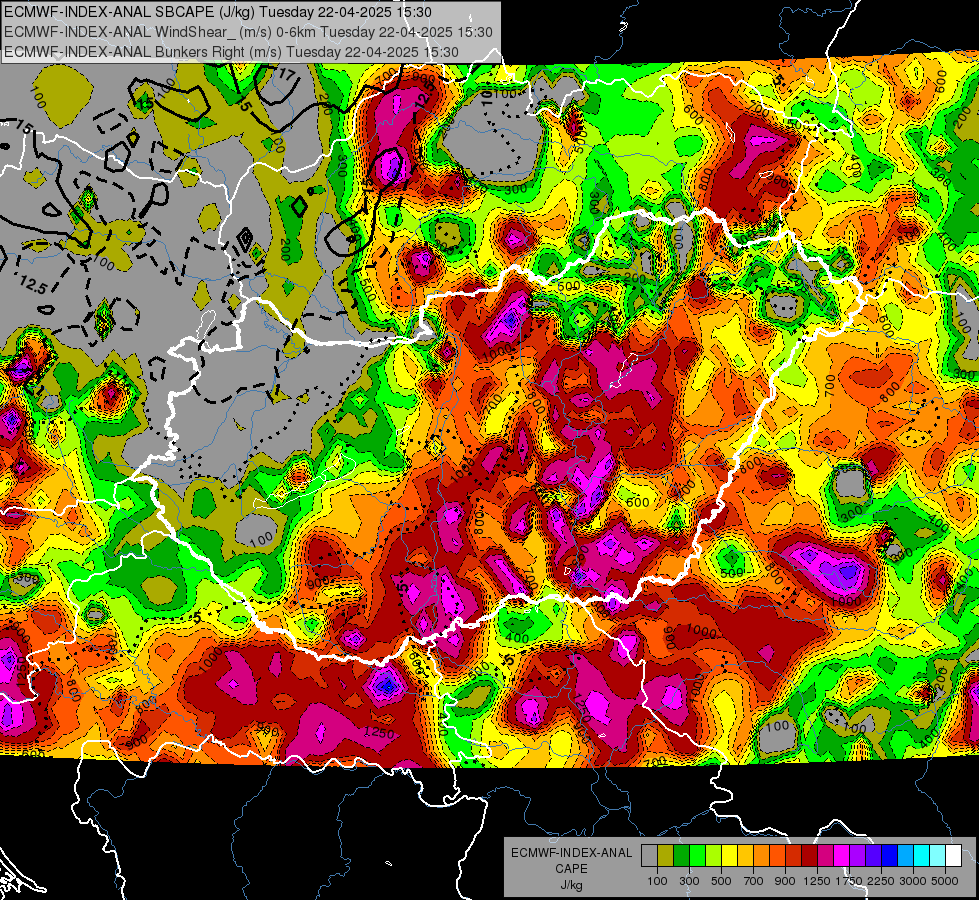The width and height of the screenshot is (979, 900).
Task: Click the ECMWF-INDEX-ANAL legend heading
Action: (x=572, y=853)
